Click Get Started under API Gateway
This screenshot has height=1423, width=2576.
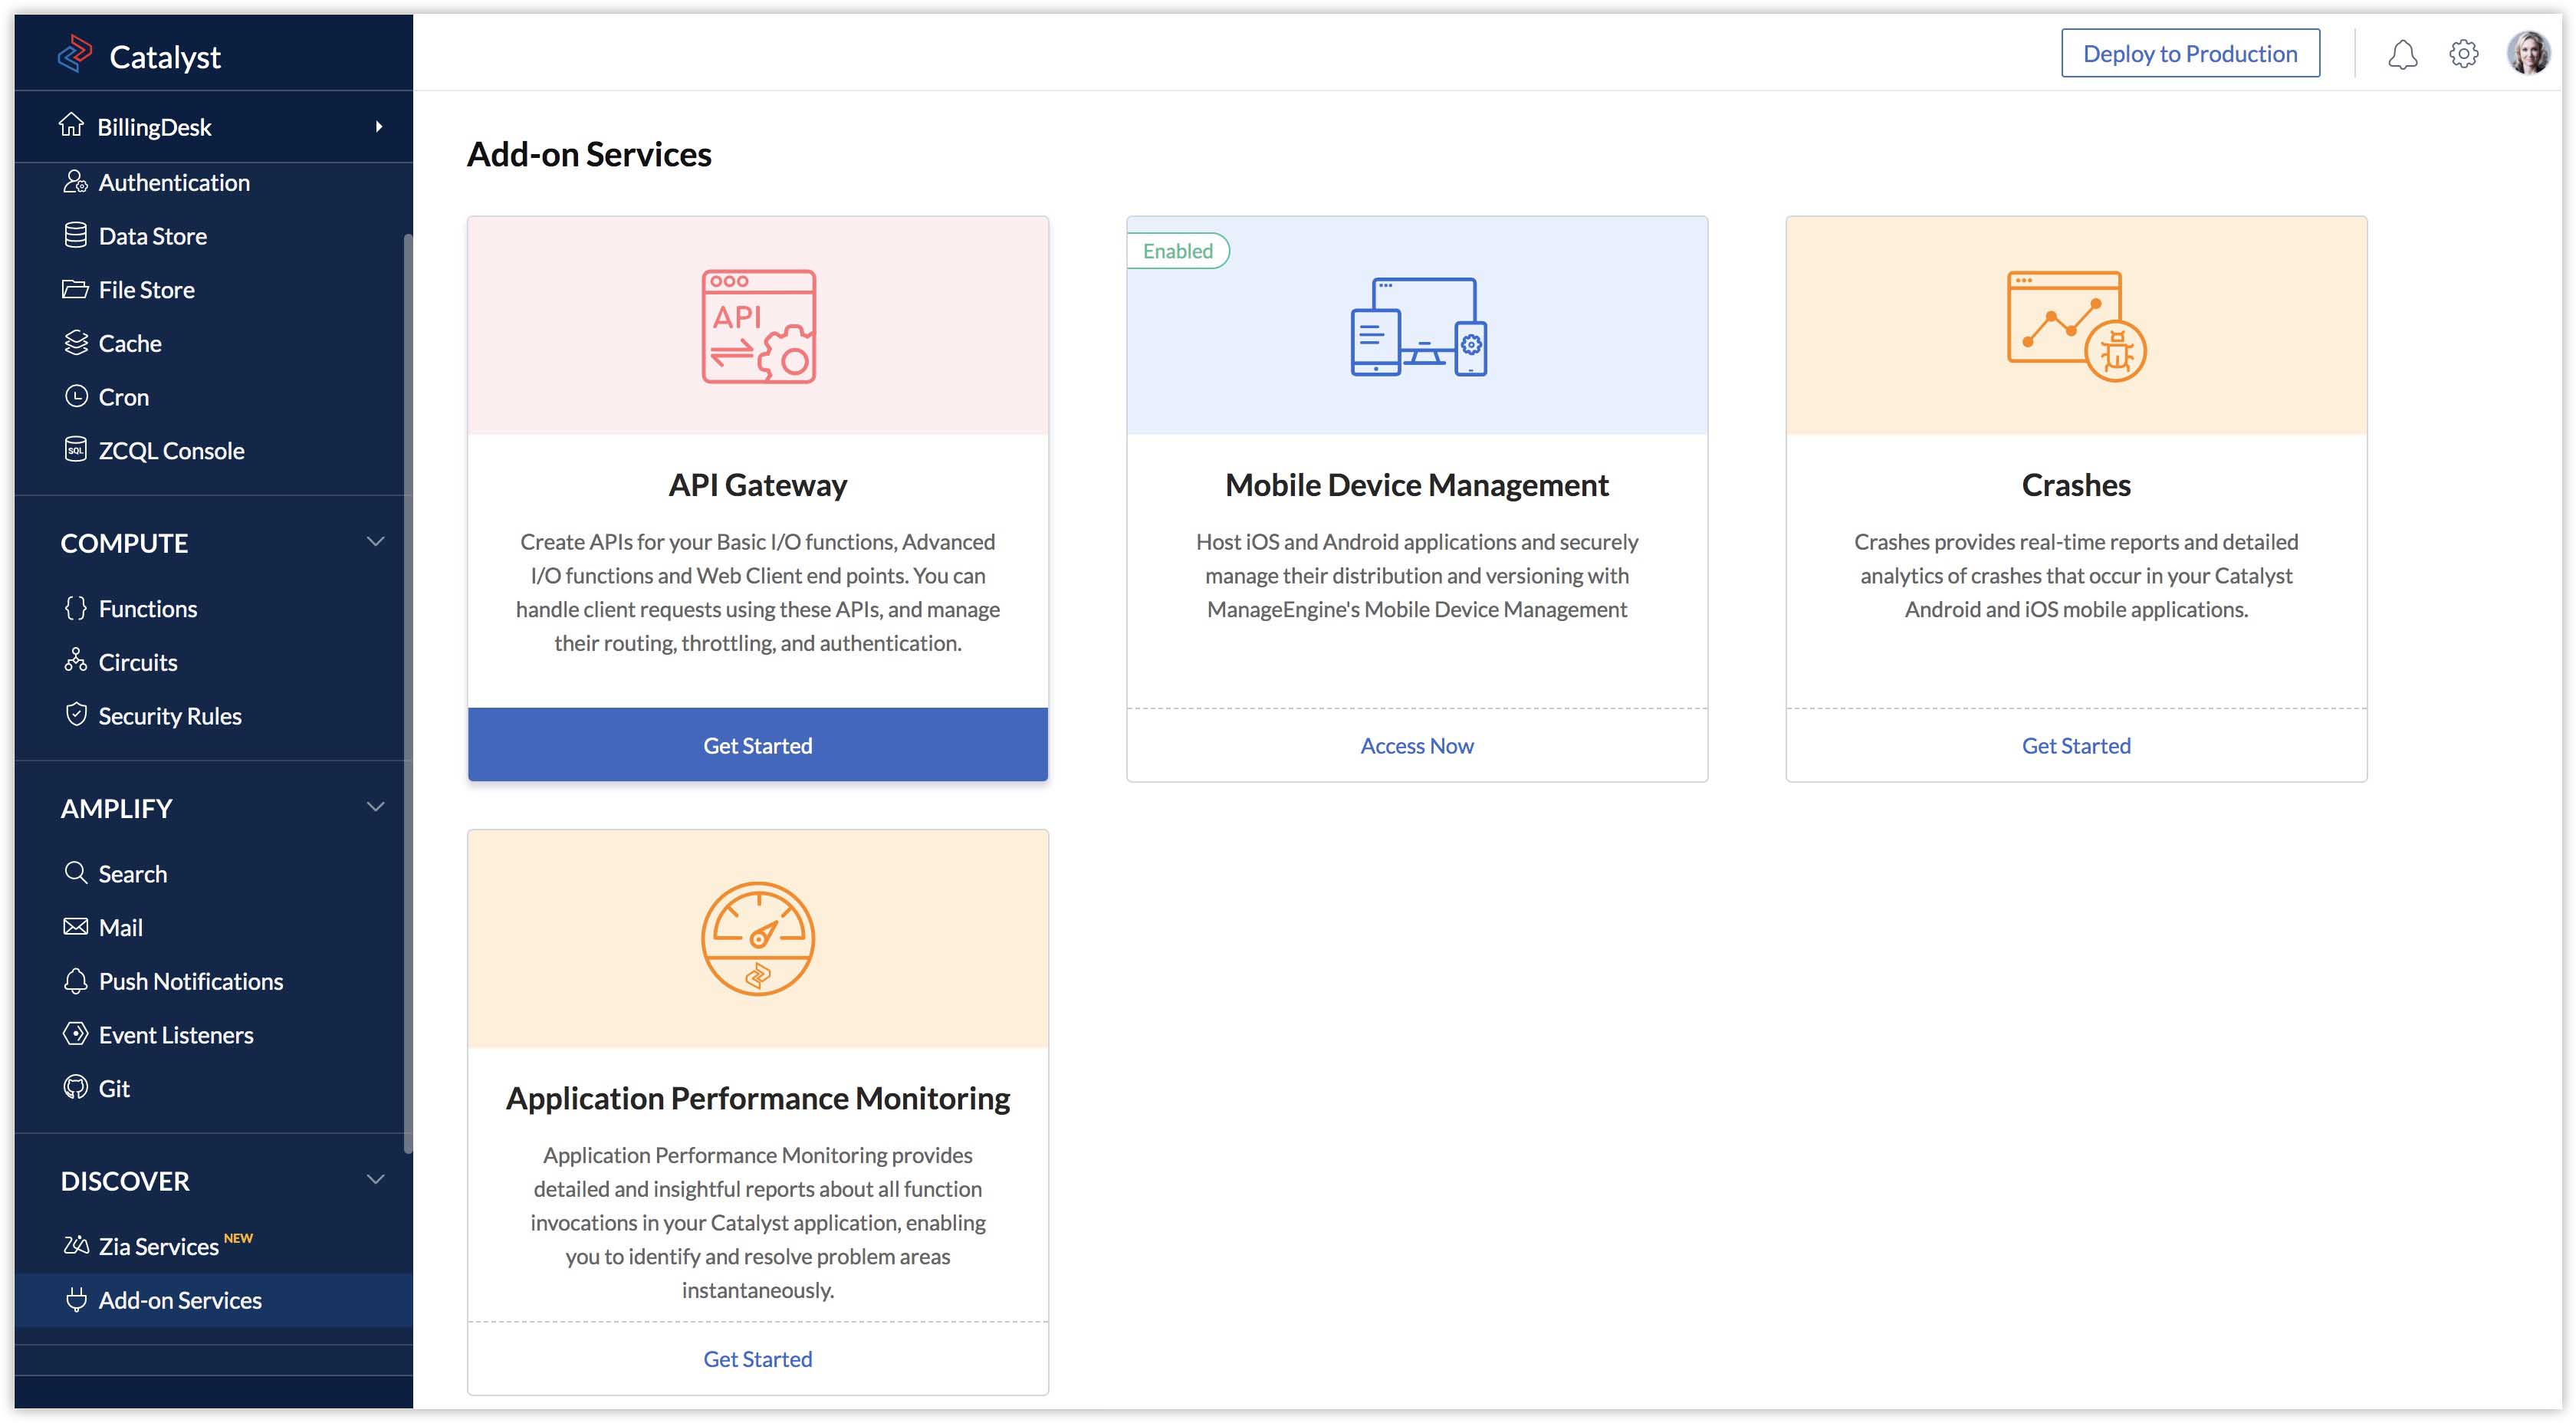(758, 745)
